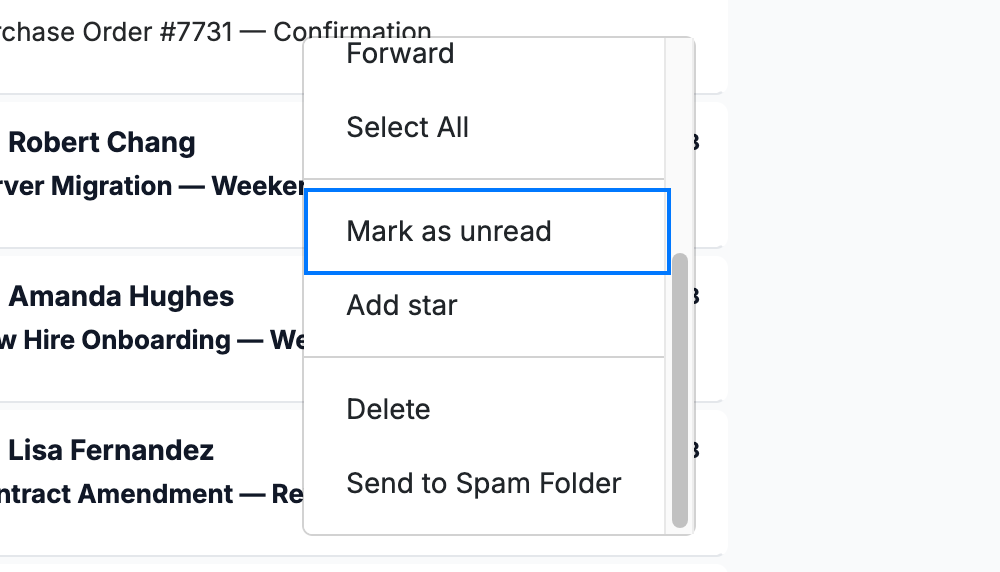Image resolution: width=1000 pixels, height=572 pixels.
Task: Click the Contract Amendment subject line
Action: [152, 494]
